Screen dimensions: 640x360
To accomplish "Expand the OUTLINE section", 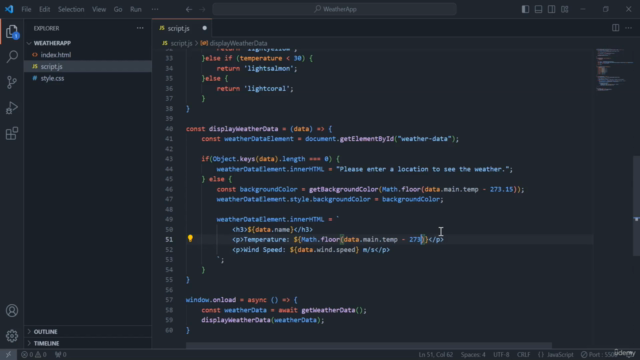I will (45, 331).
